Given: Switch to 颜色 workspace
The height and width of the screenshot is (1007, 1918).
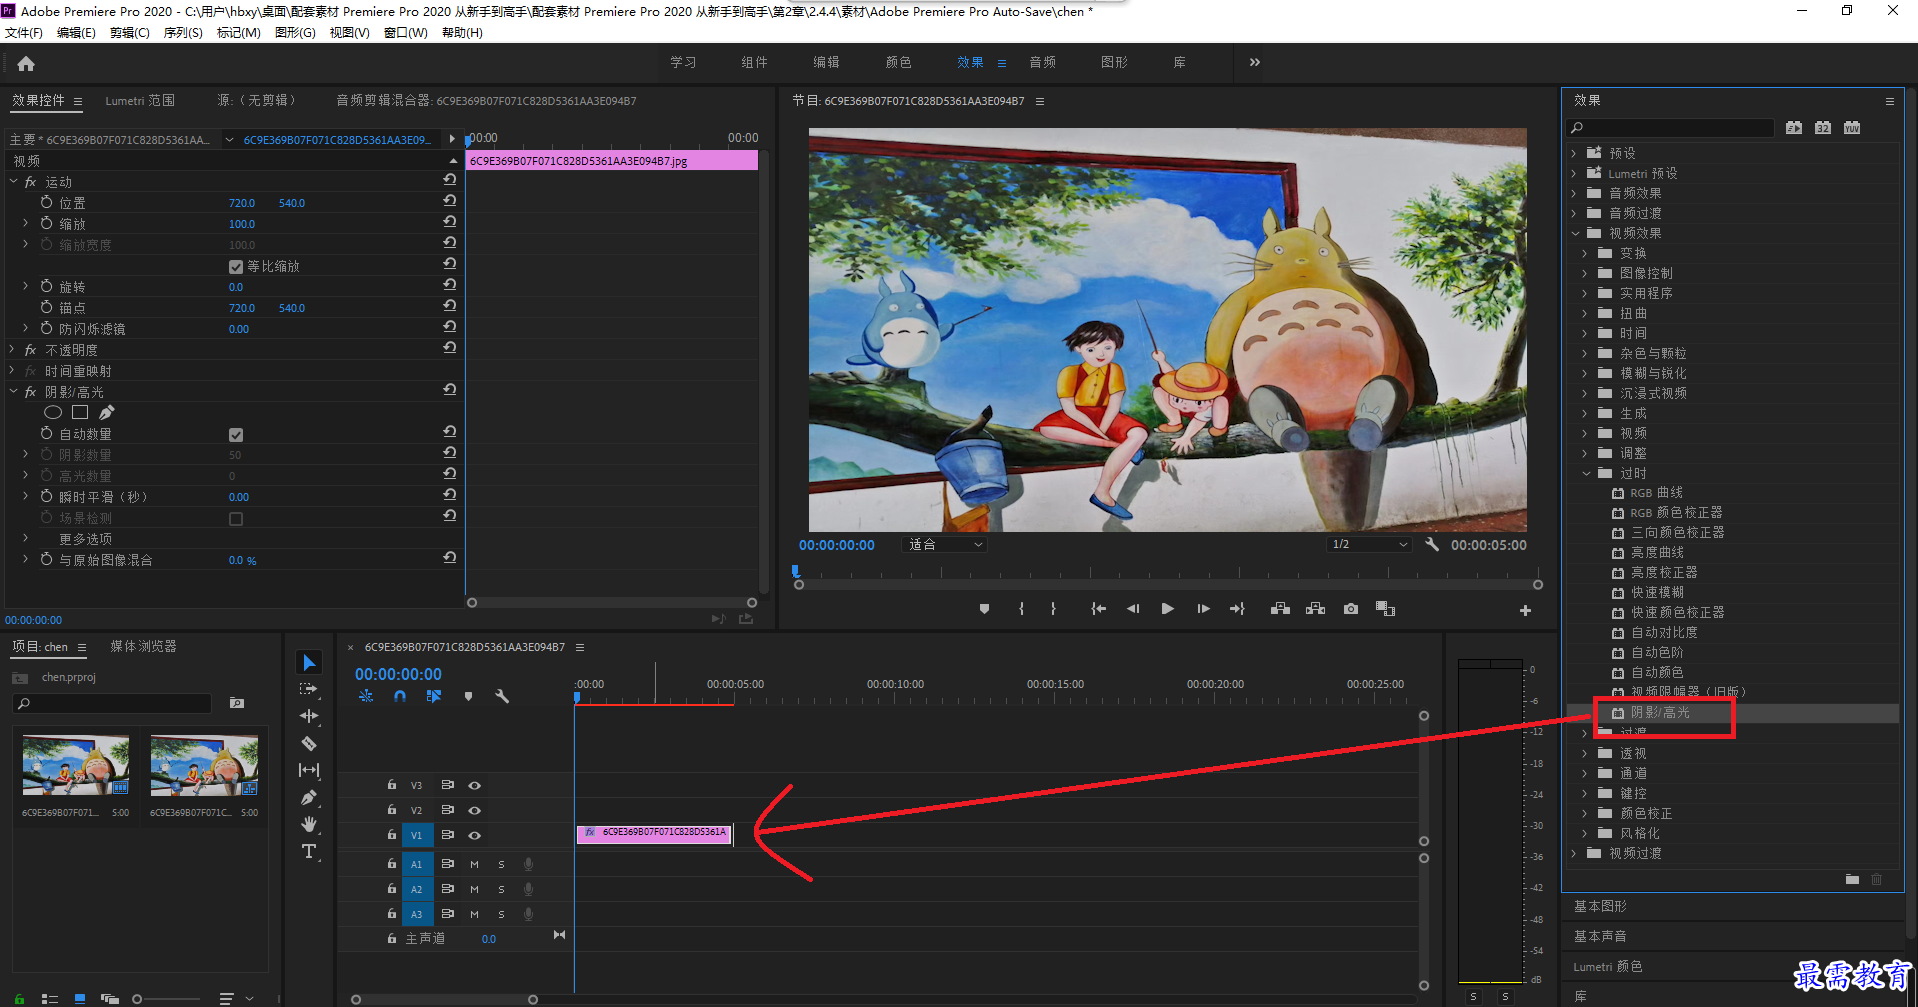Looking at the screenshot, I should (x=898, y=62).
